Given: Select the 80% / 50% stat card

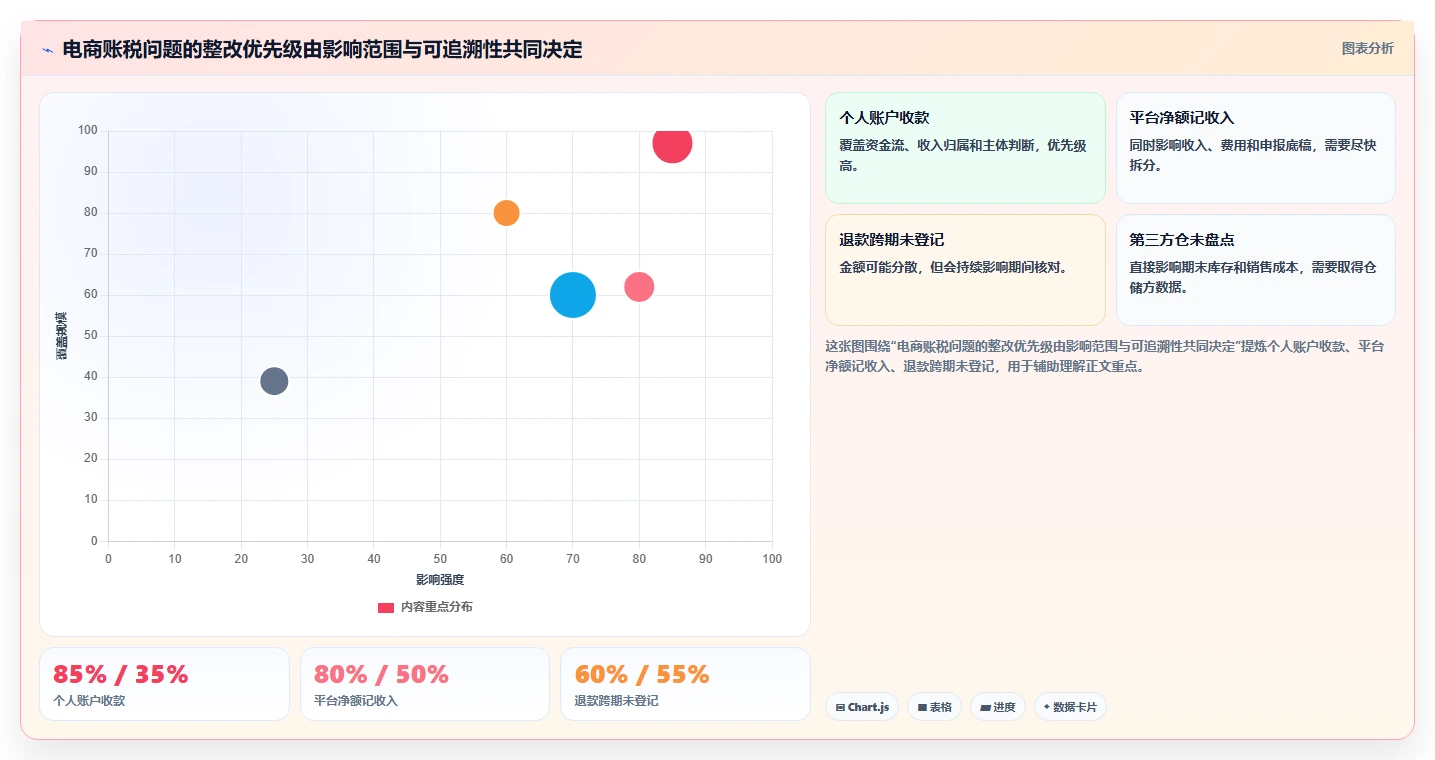Looking at the screenshot, I should (425, 684).
